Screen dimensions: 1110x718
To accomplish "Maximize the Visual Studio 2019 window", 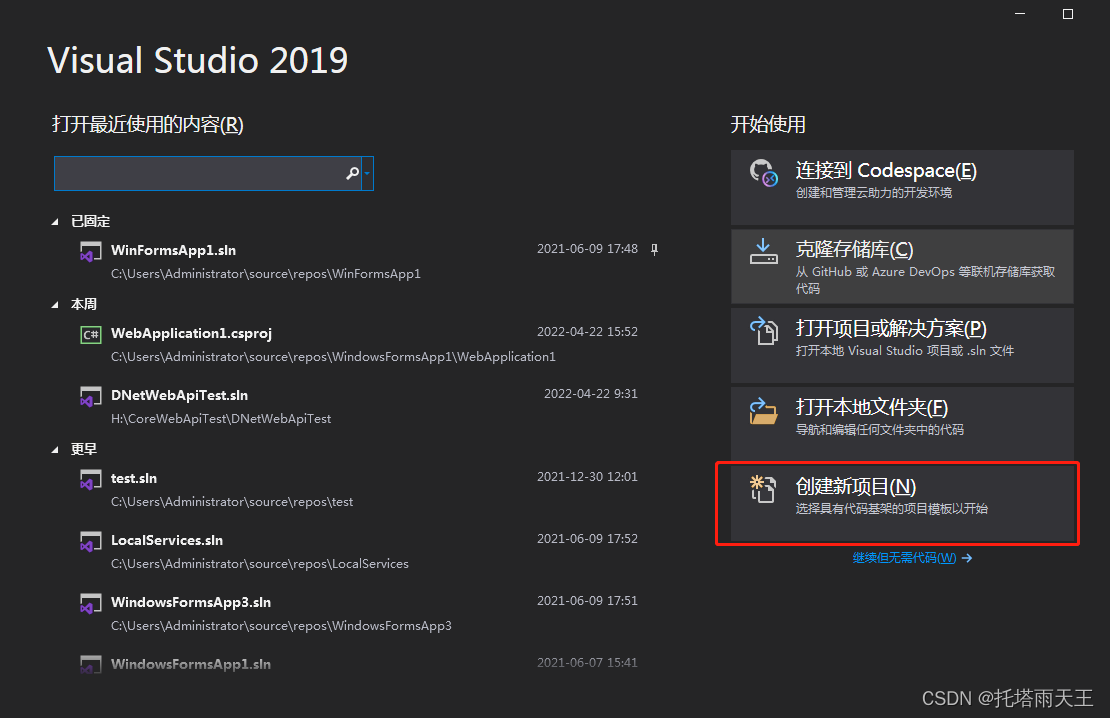I will click(x=1068, y=14).
